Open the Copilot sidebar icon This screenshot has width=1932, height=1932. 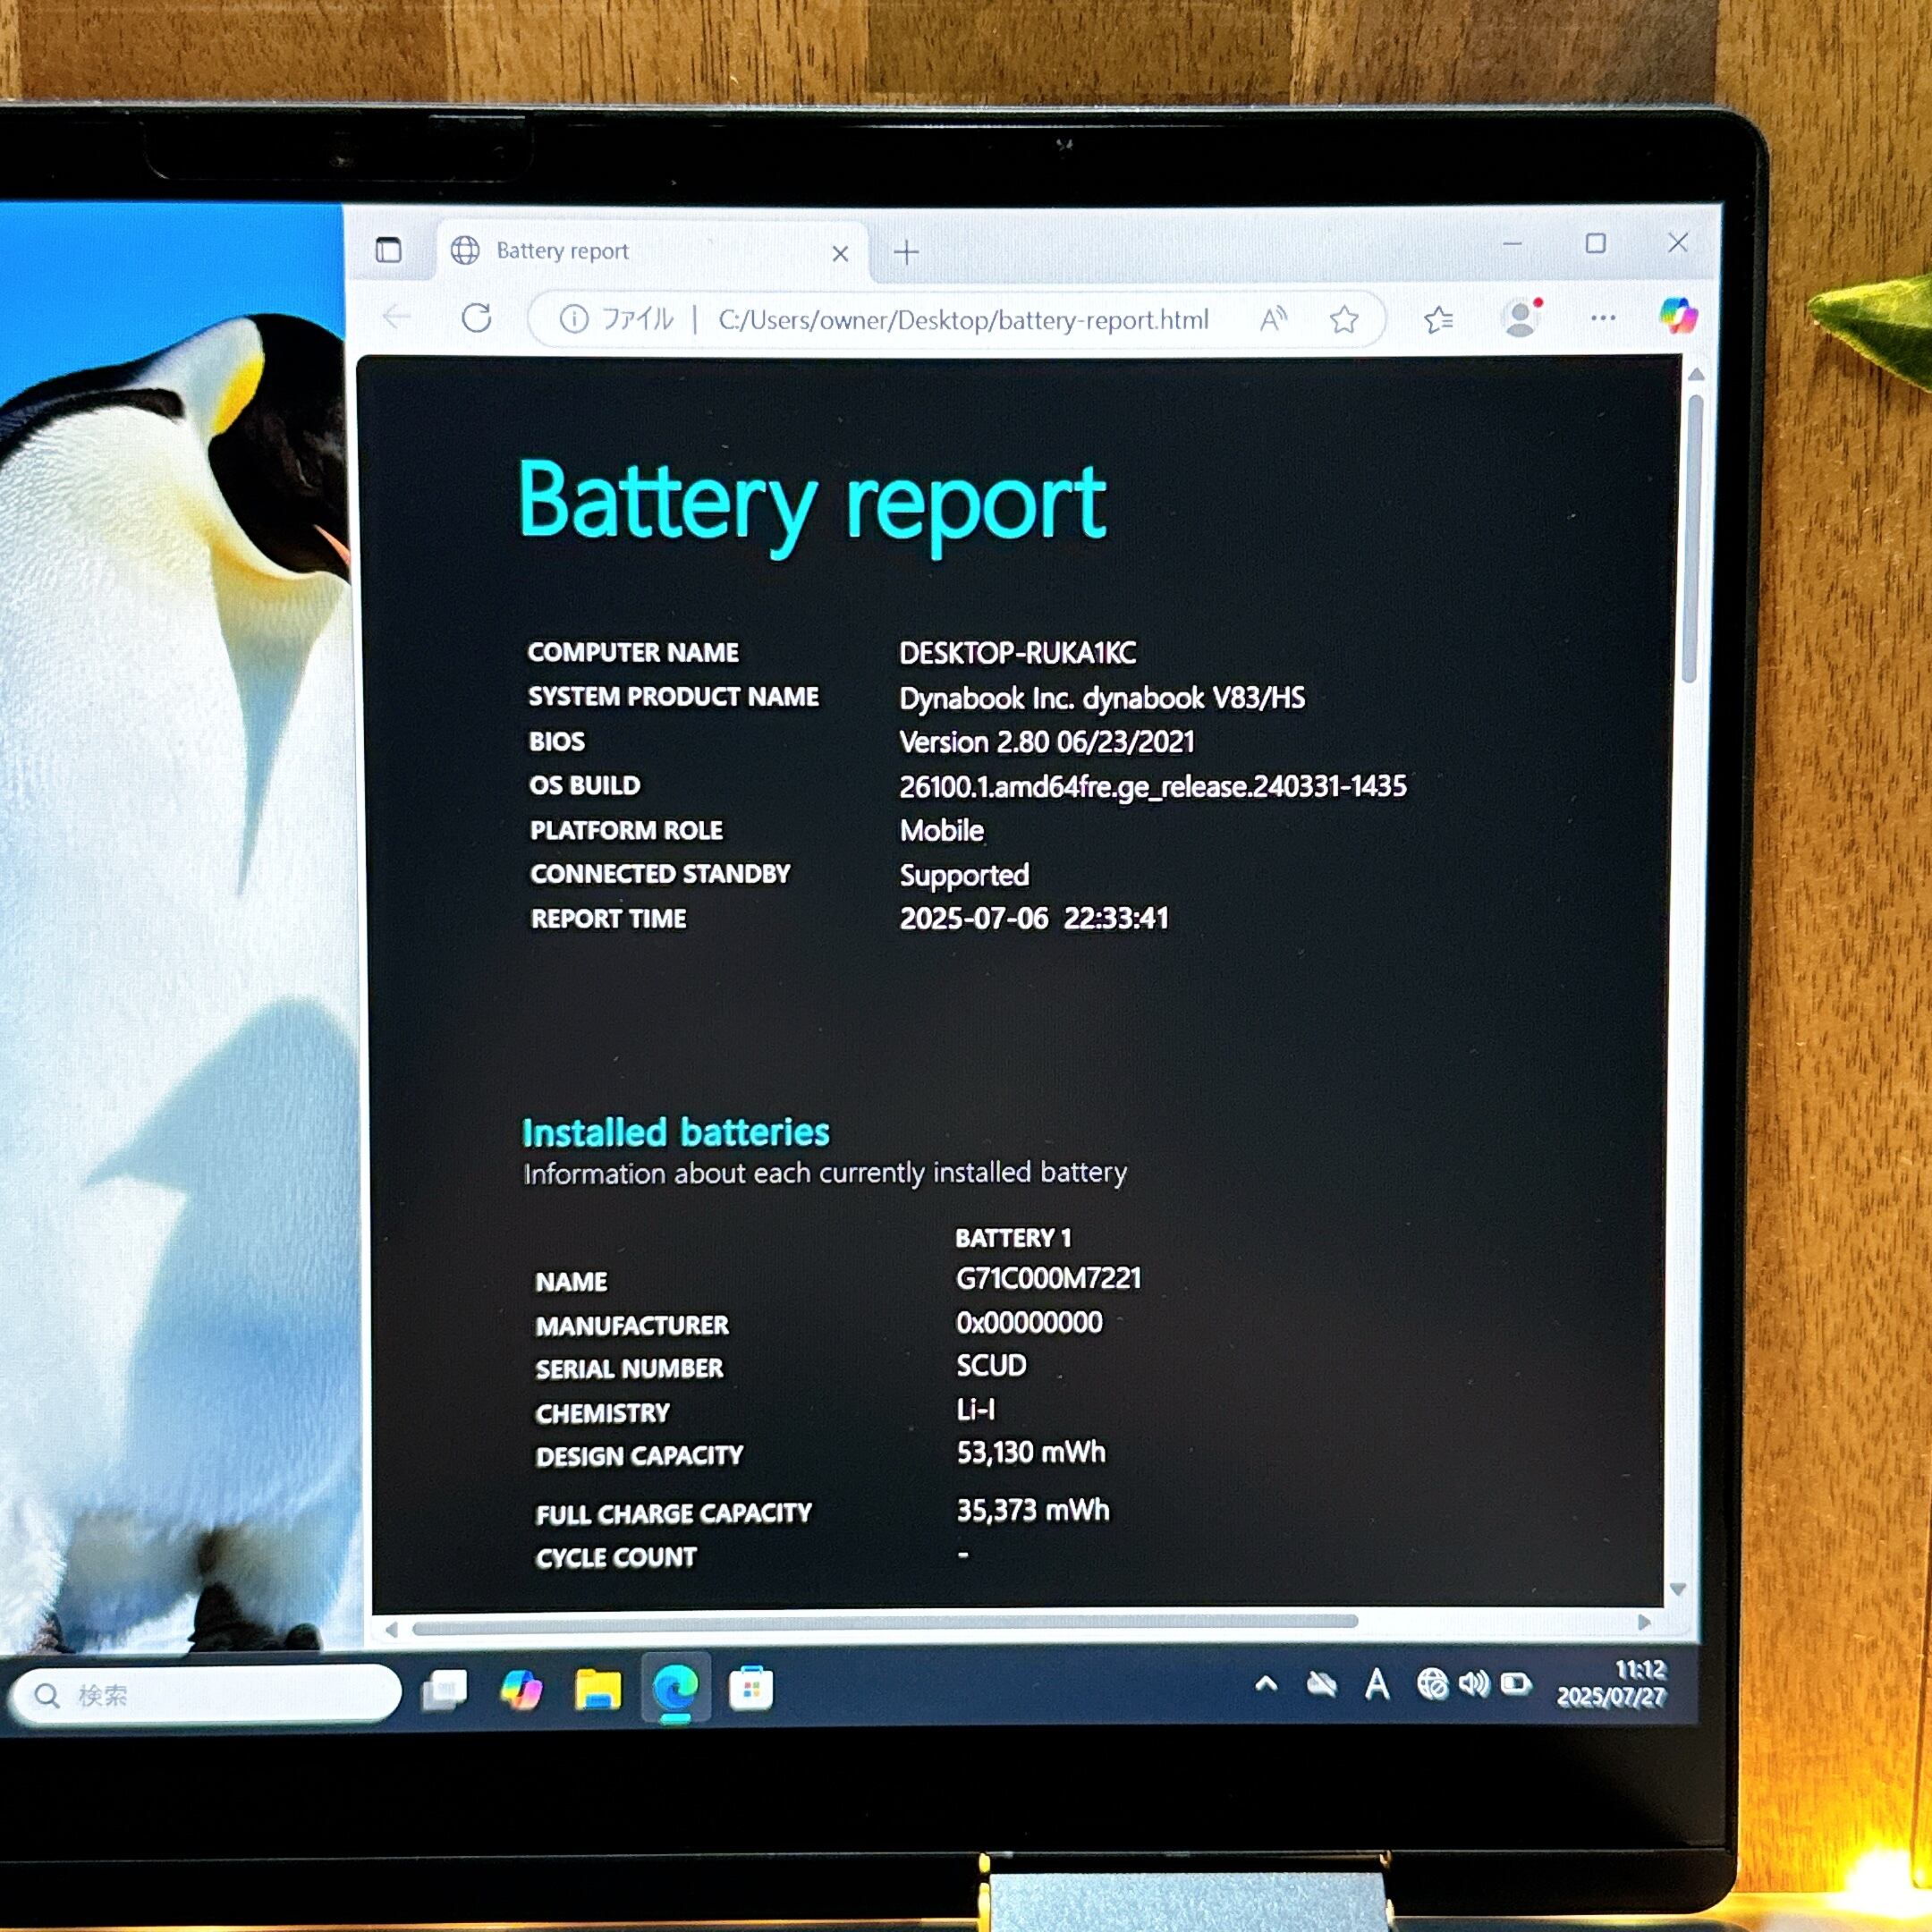1678,316
